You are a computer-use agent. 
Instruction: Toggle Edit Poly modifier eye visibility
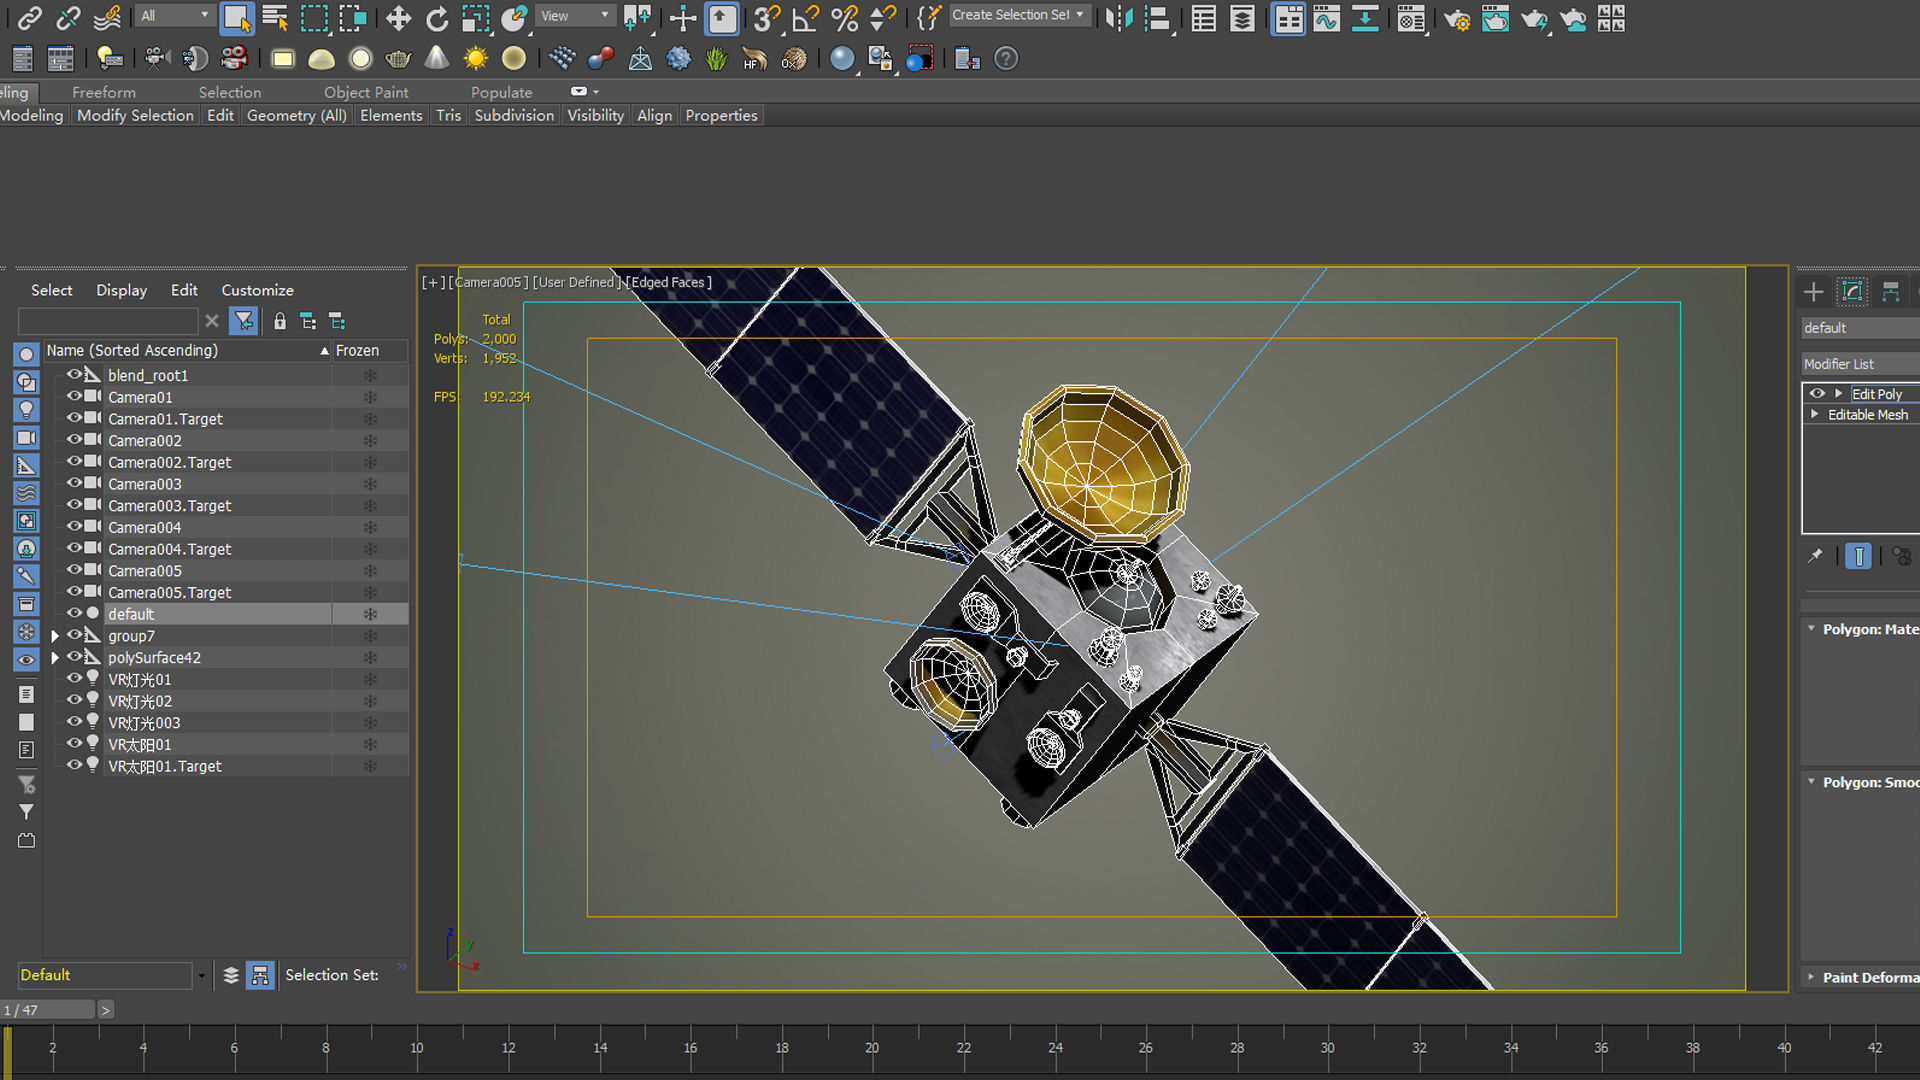[x=1817, y=394]
